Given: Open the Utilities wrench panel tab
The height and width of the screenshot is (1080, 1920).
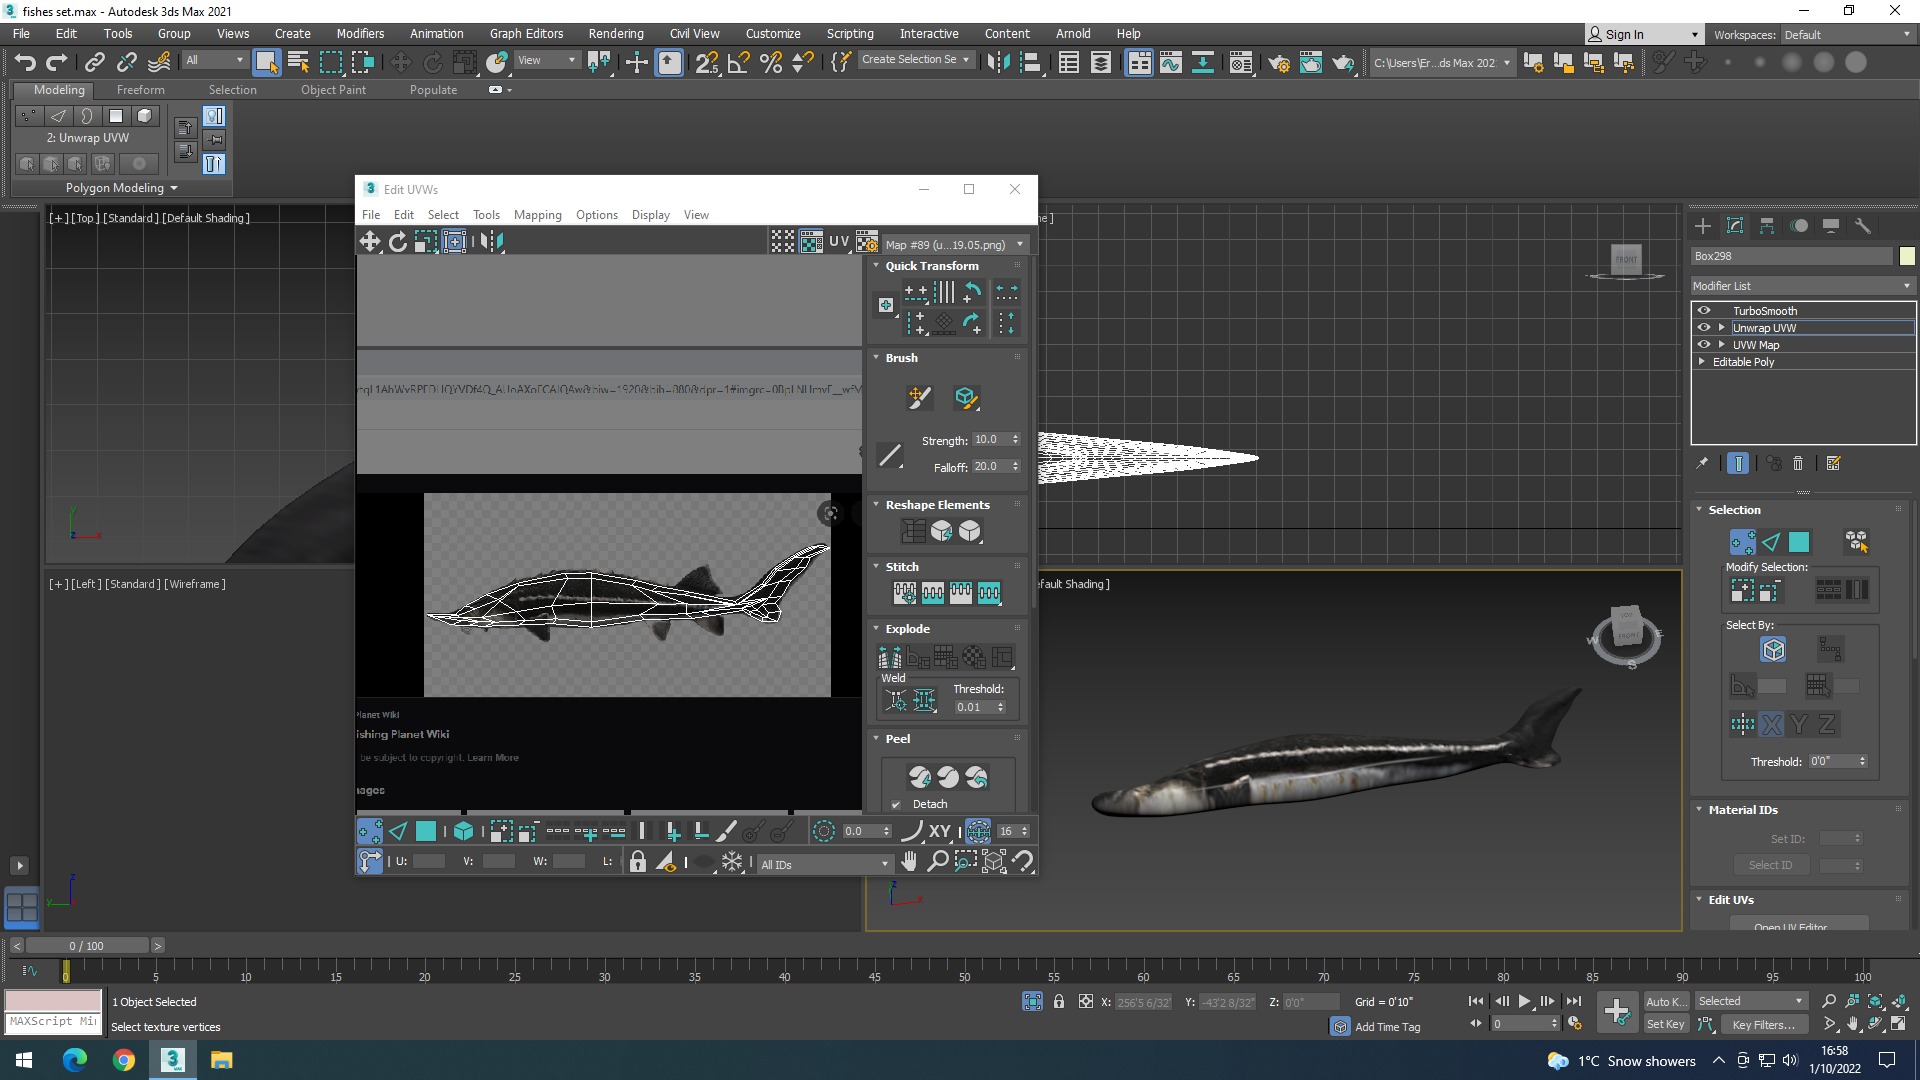Looking at the screenshot, I should [1863, 226].
